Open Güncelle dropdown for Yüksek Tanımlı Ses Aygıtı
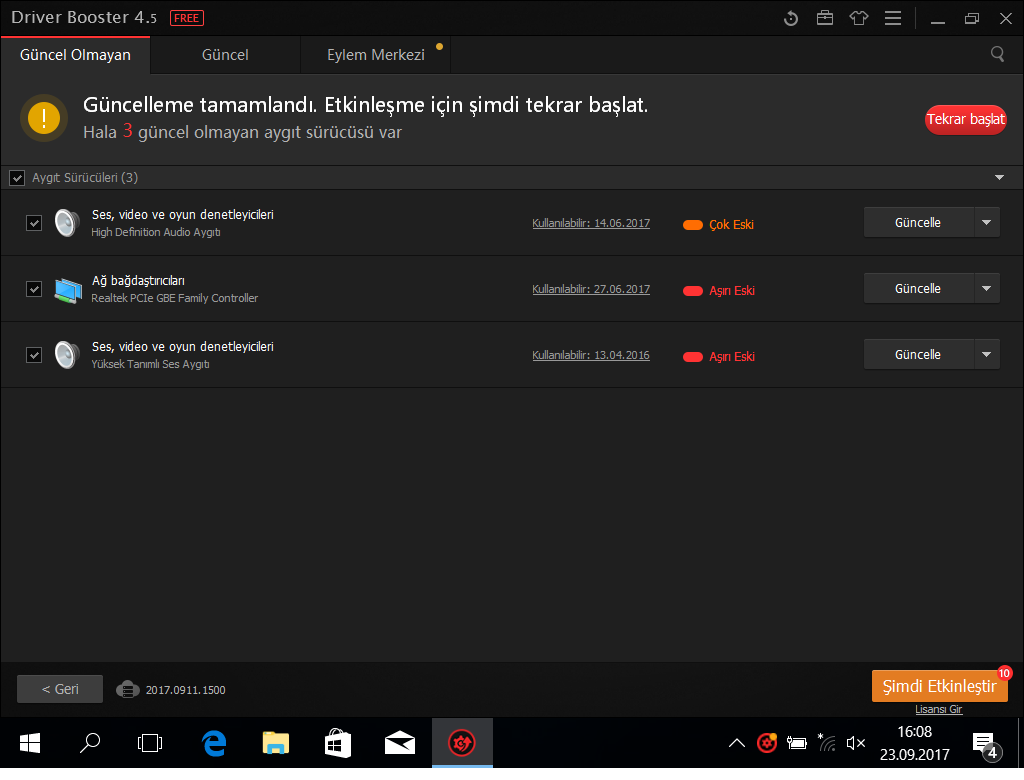The height and width of the screenshot is (780, 1024). (x=987, y=355)
